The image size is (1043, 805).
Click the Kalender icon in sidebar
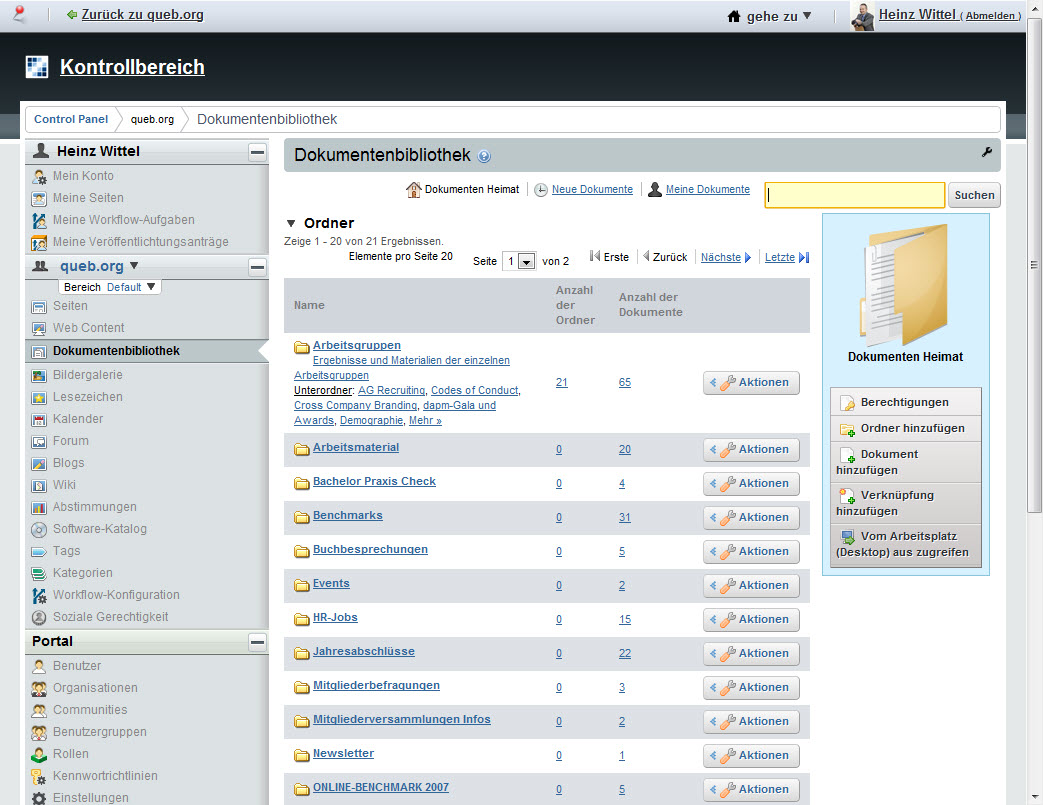[x=39, y=419]
